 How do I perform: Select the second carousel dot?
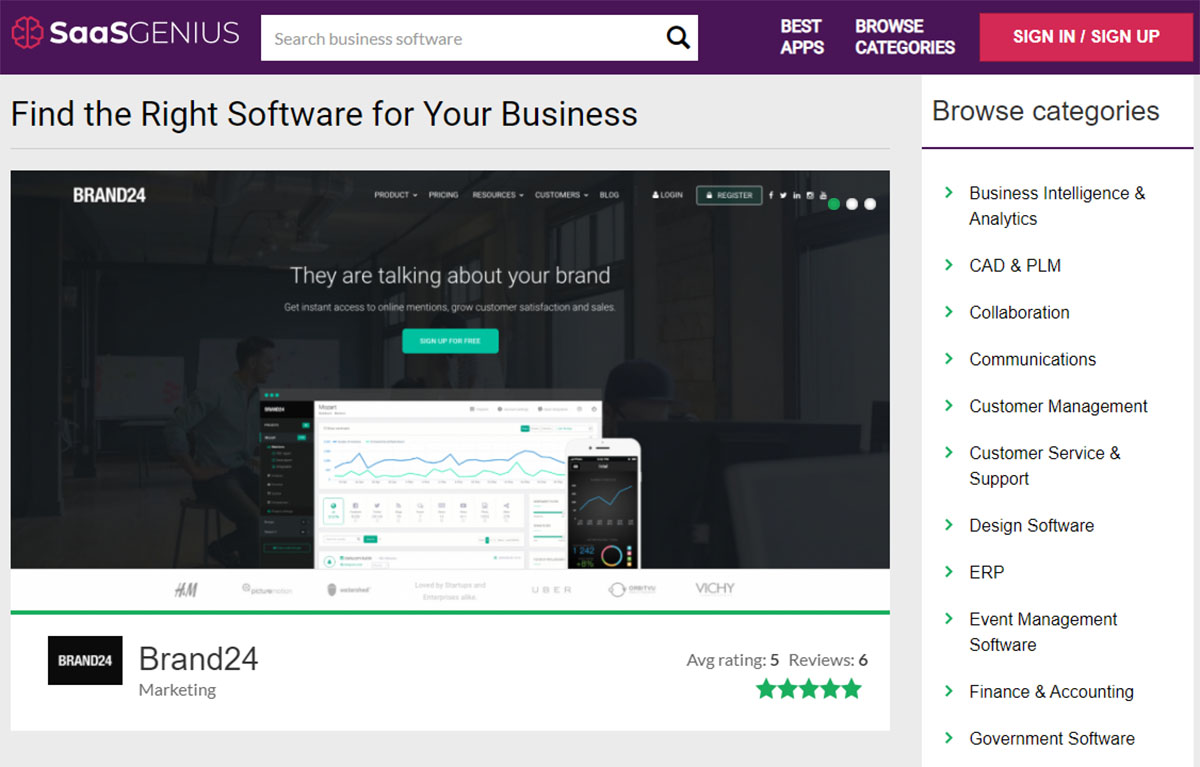coord(852,204)
